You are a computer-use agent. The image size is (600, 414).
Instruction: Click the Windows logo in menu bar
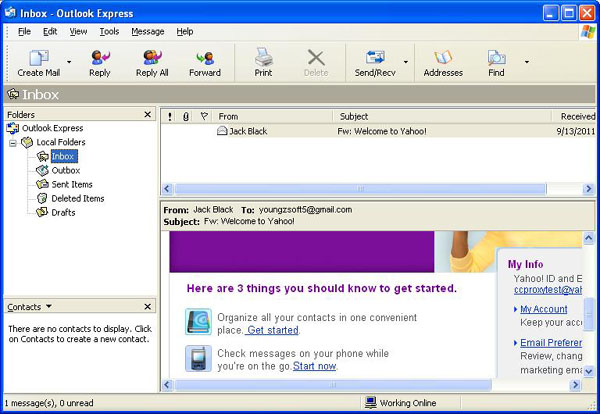click(x=588, y=32)
